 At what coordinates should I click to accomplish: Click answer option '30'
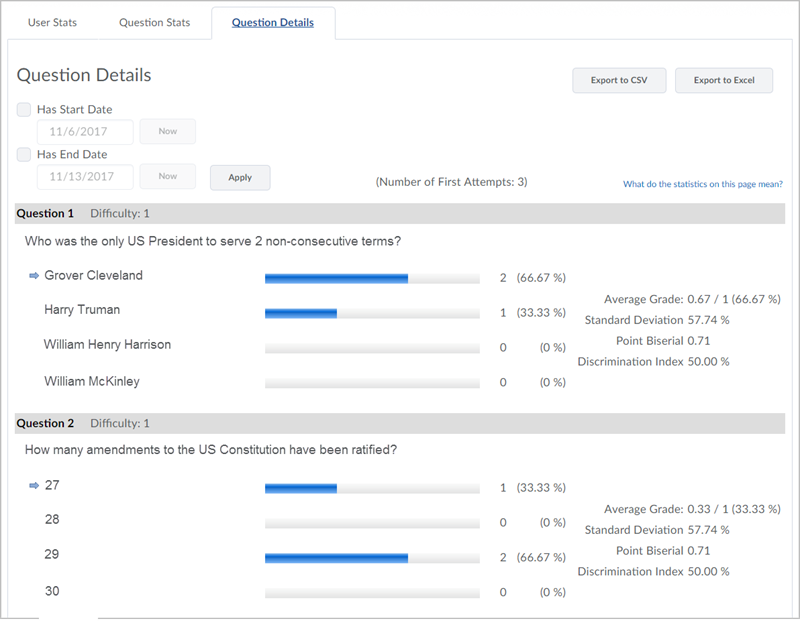[52, 591]
